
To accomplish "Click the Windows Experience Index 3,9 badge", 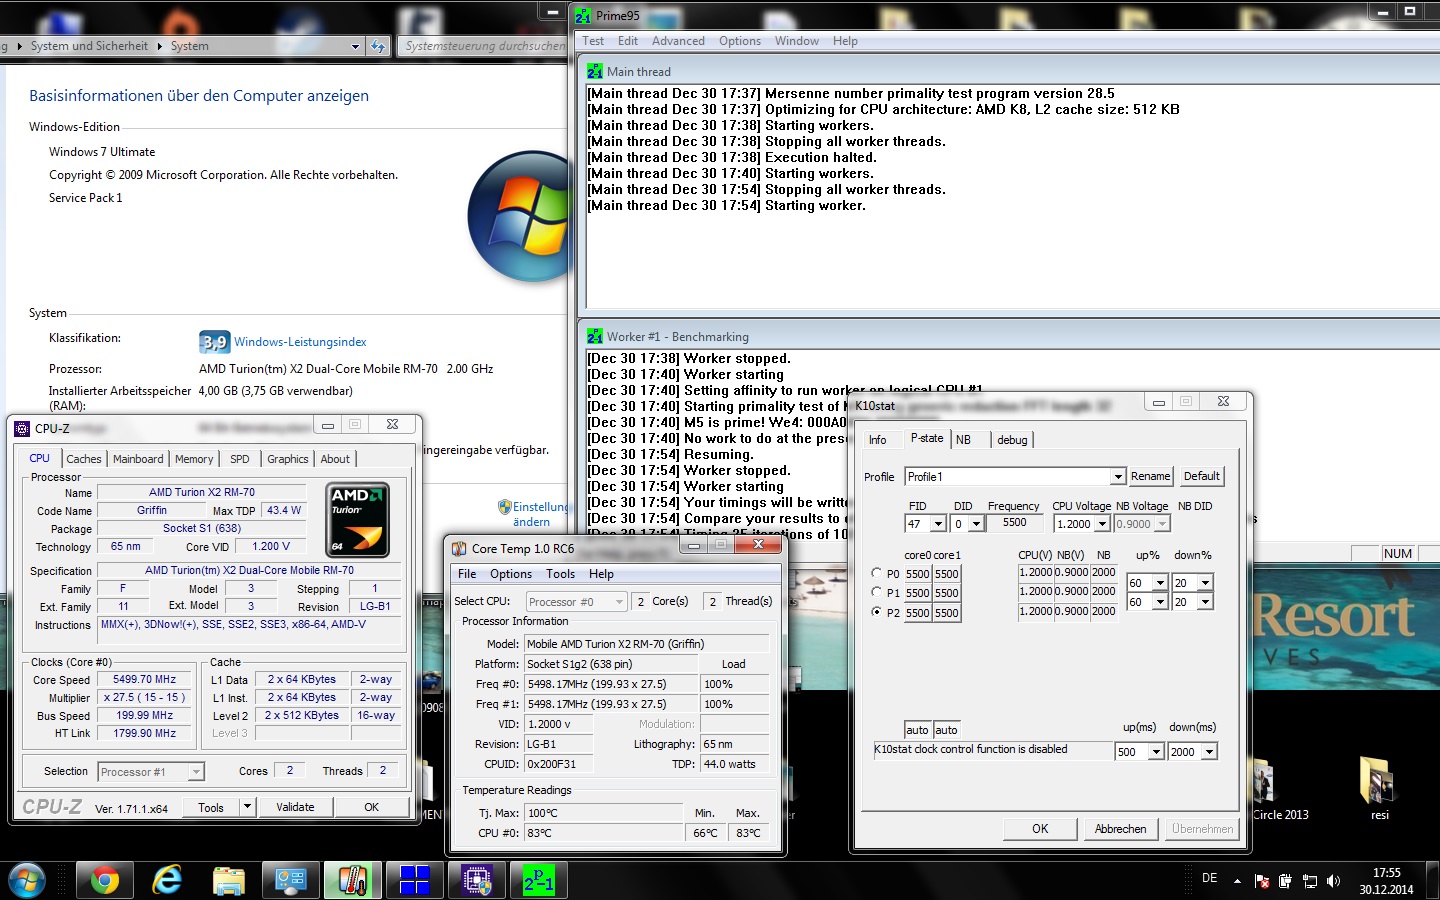I will [x=214, y=342].
